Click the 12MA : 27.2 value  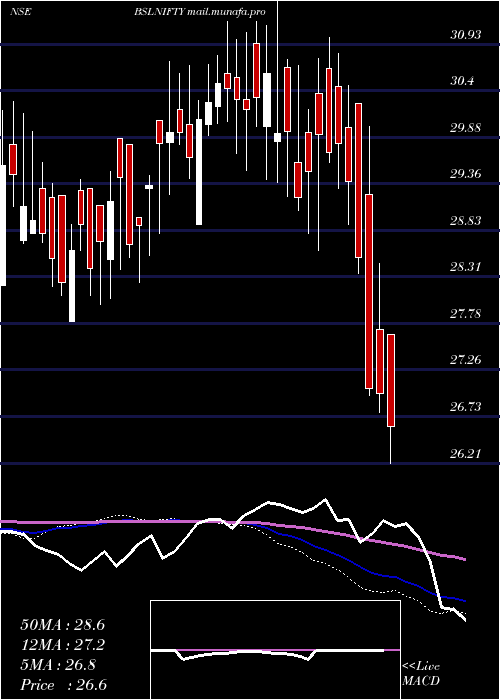coord(63,645)
